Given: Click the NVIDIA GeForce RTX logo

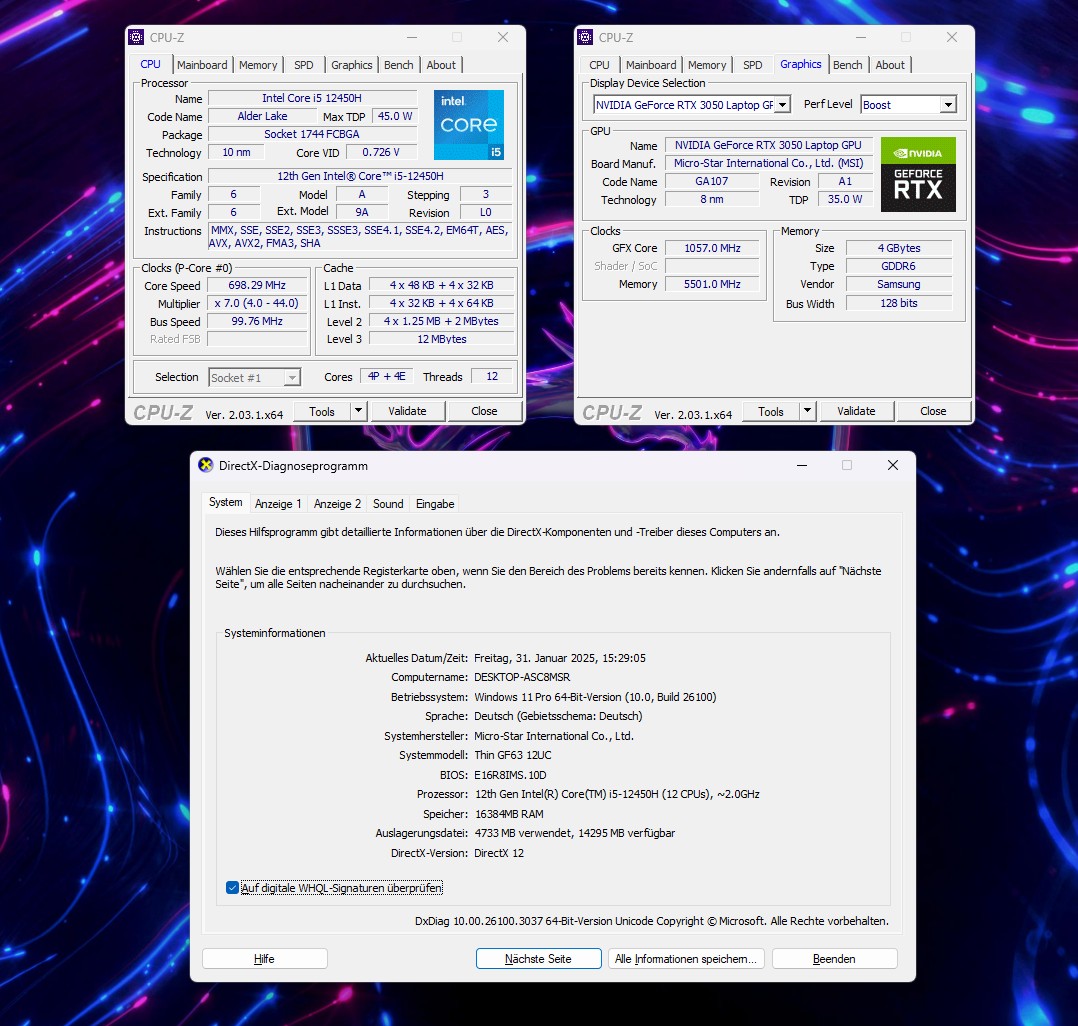Looking at the screenshot, I should click(918, 174).
